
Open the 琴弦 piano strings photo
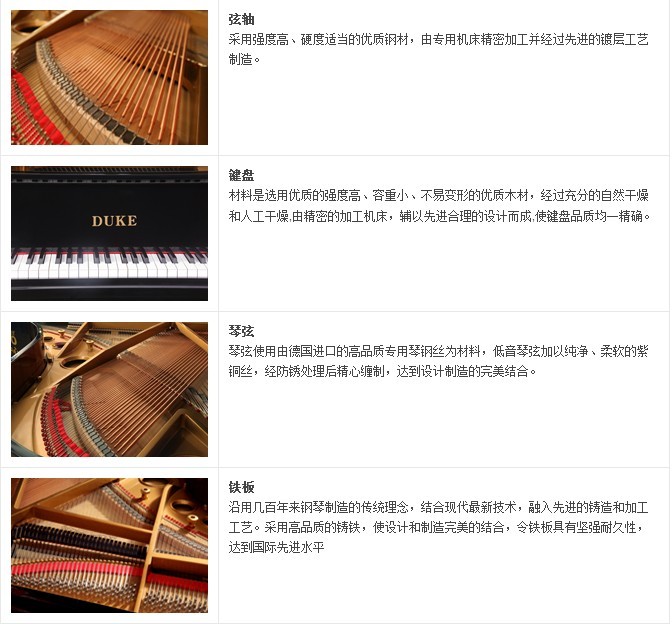click(109, 390)
